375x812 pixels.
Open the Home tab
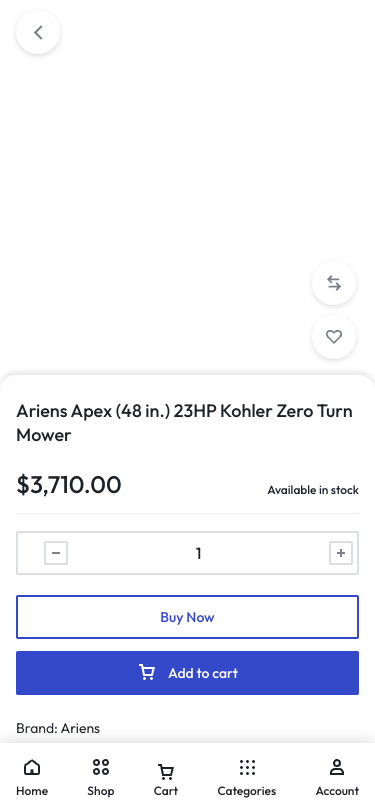[x=32, y=777]
